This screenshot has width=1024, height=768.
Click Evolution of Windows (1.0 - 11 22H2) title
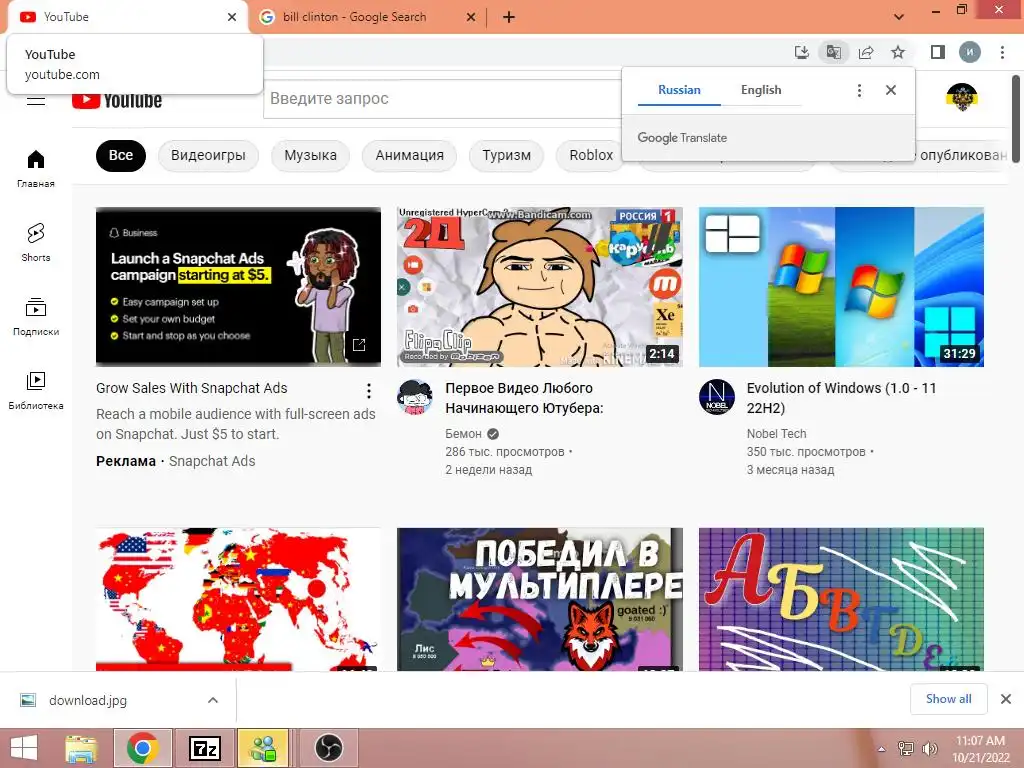841,398
